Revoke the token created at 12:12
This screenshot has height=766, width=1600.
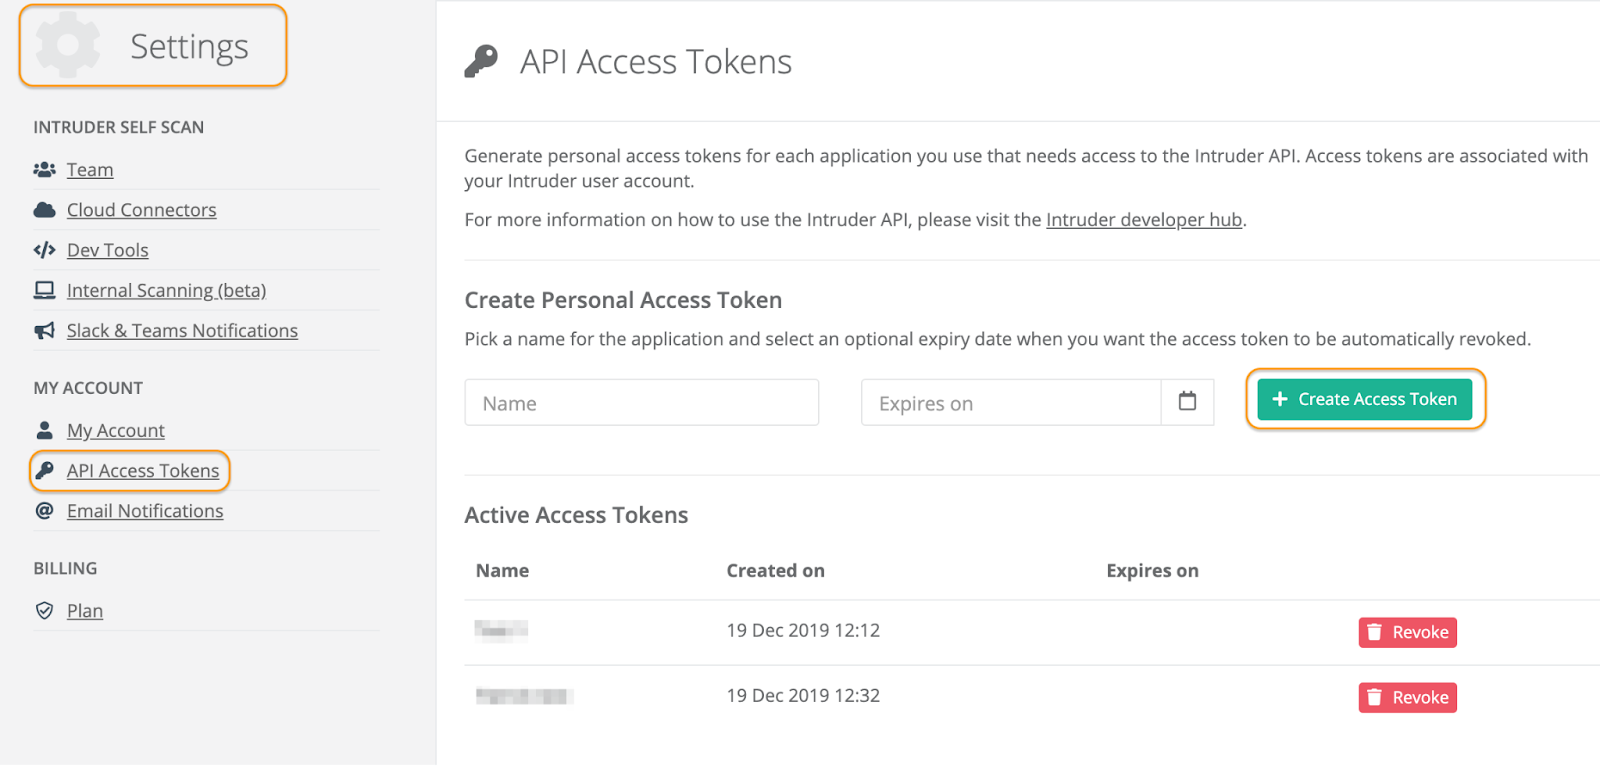pos(1407,632)
